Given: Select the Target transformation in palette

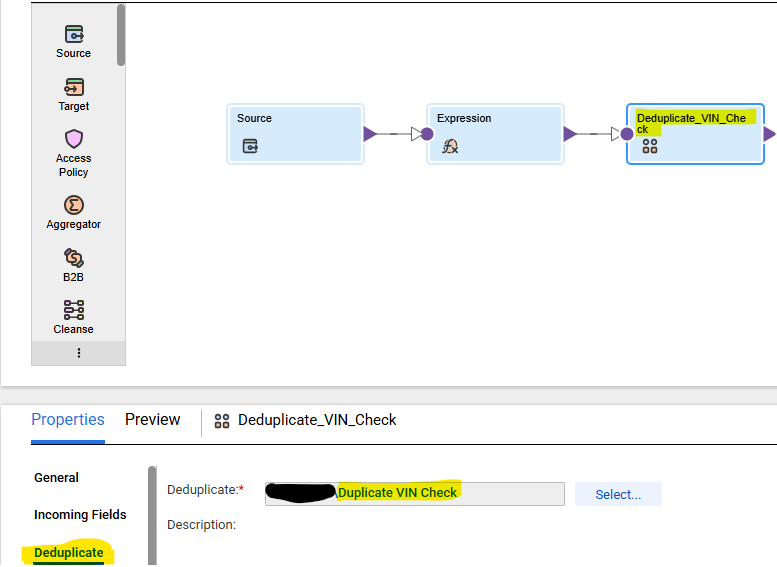Looking at the screenshot, I should point(74,95).
